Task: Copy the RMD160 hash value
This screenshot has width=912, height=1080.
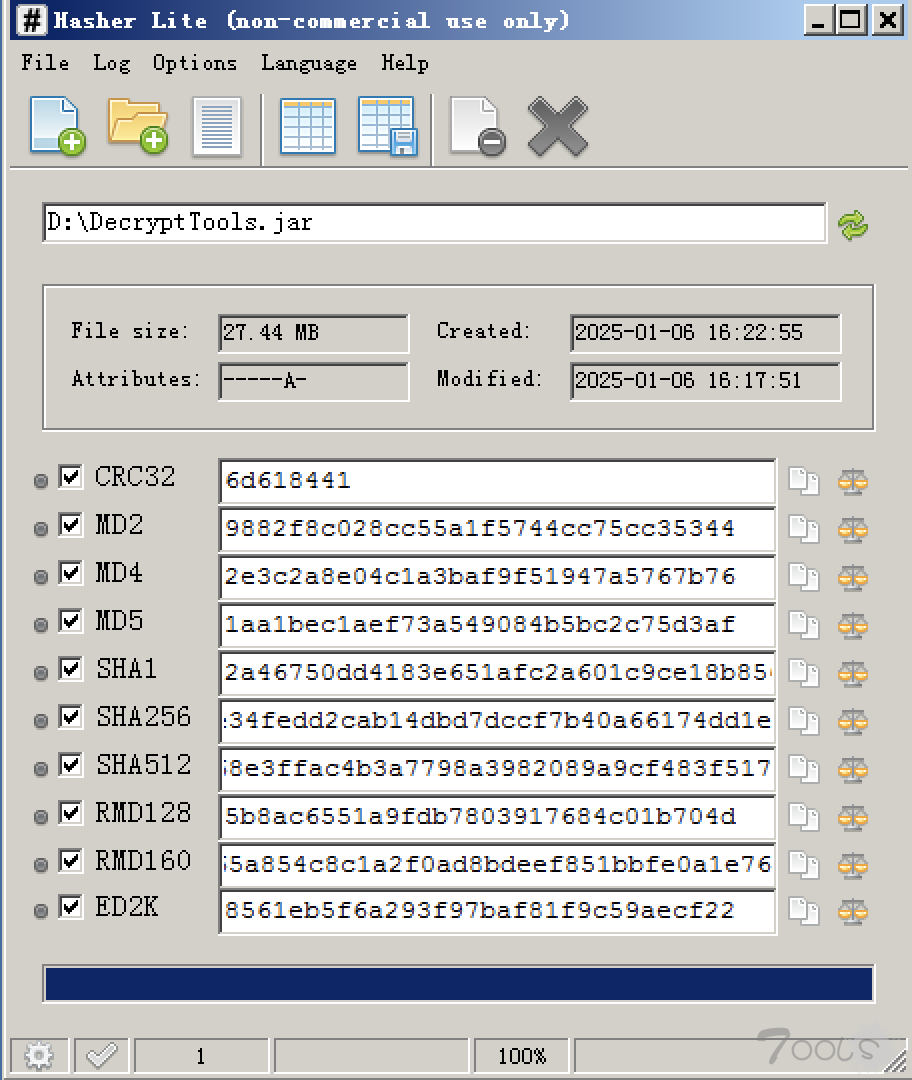Action: click(x=803, y=864)
